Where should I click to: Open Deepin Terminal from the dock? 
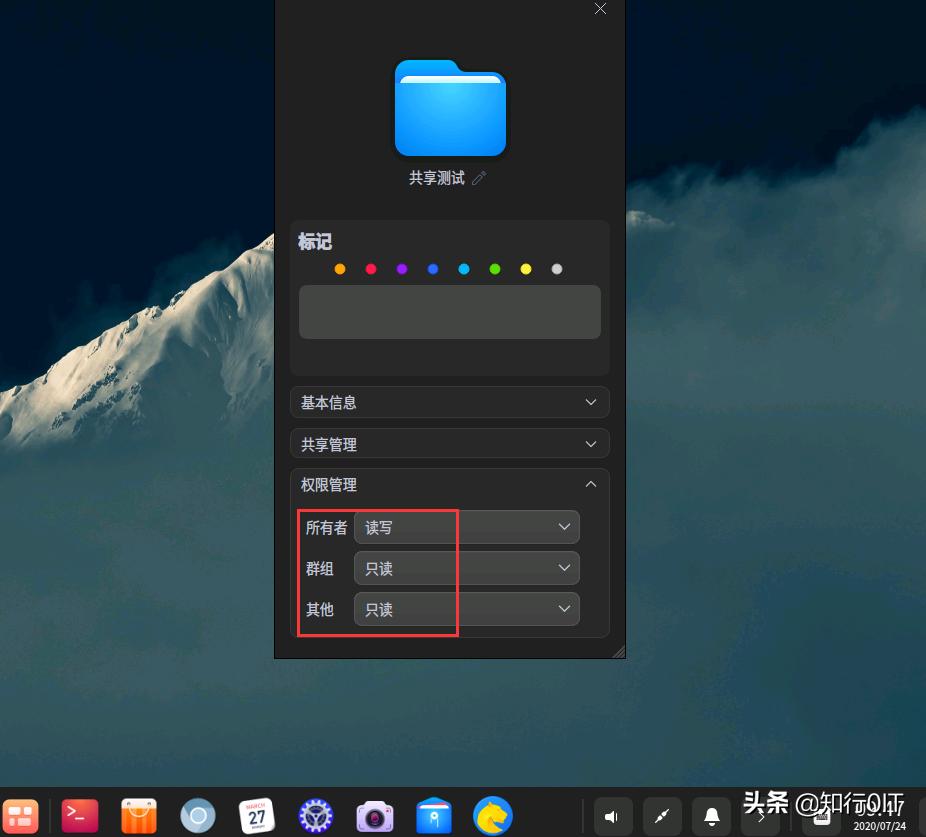coord(80,816)
